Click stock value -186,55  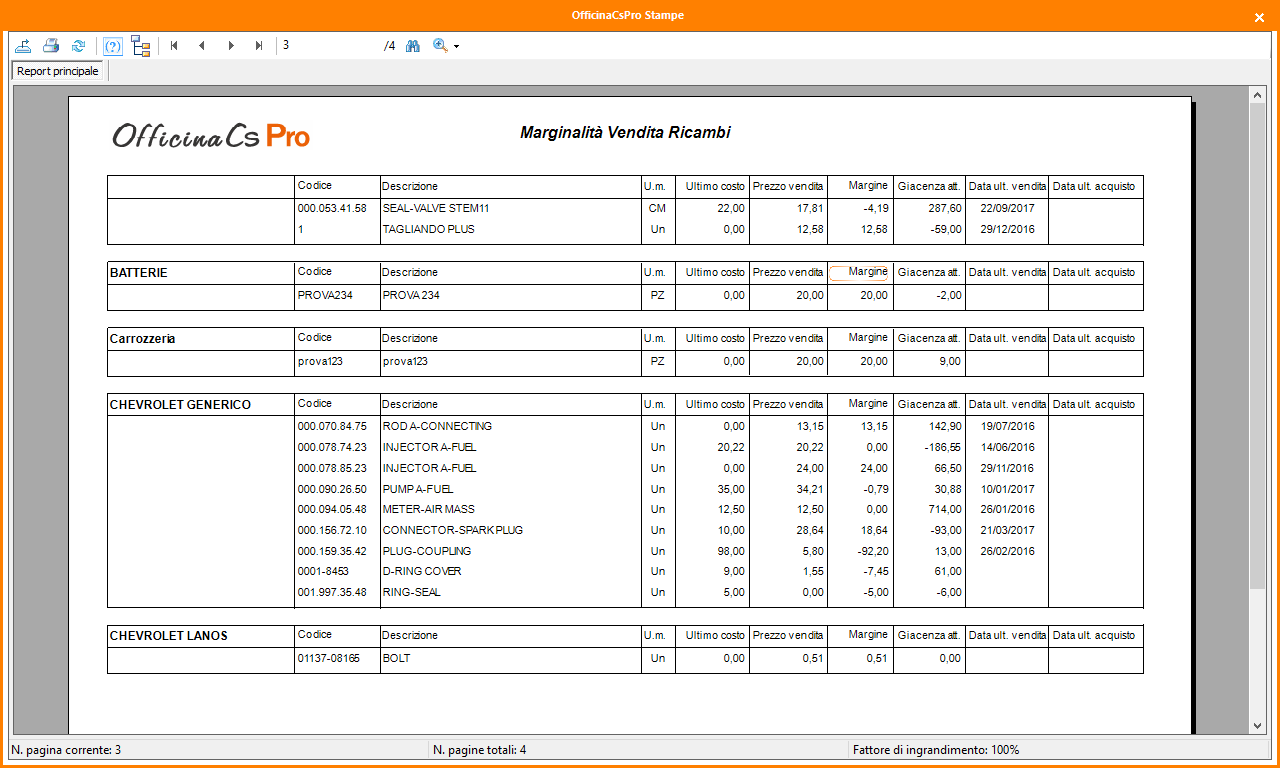[x=943, y=448]
